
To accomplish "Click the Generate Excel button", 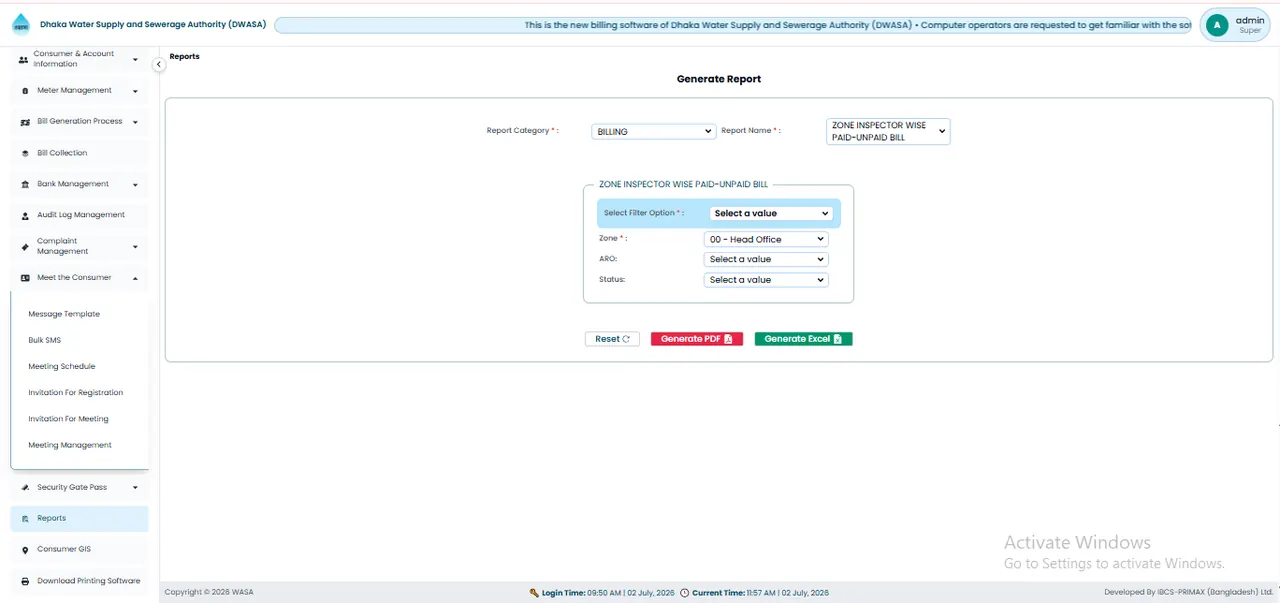I will [x=803, y=339].
